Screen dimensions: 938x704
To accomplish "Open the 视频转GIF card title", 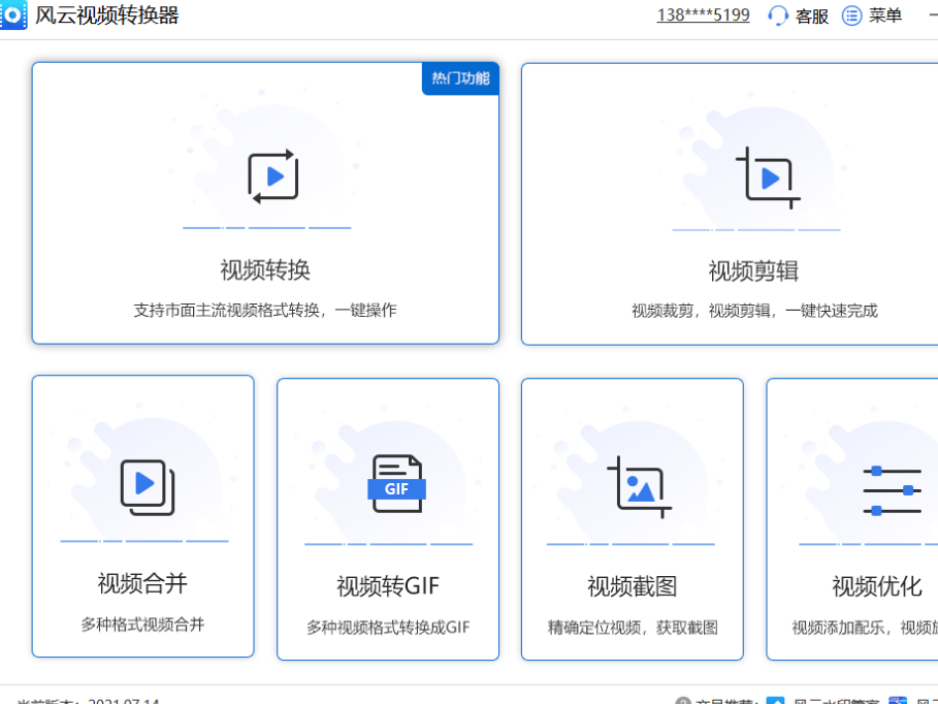I will click(x=388, y=586).
